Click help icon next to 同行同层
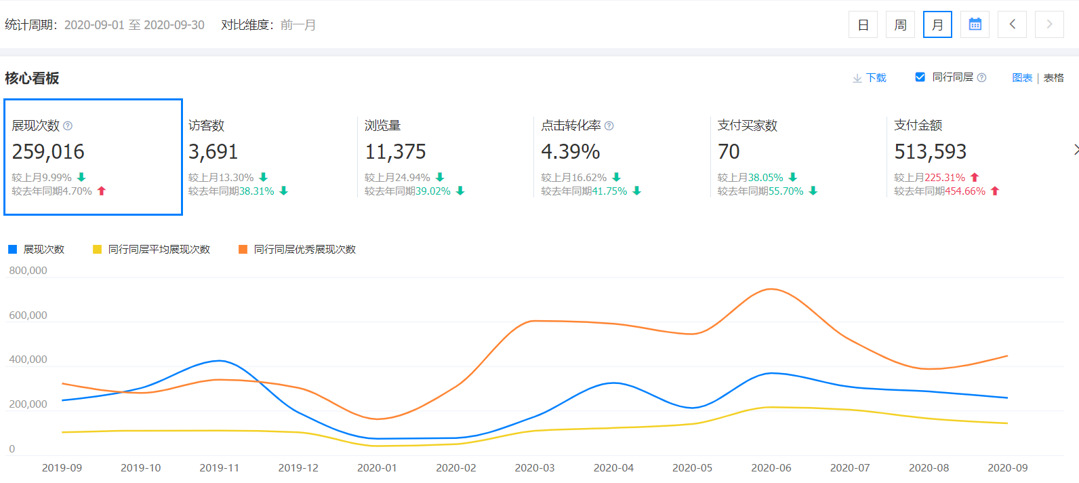This screenshot has height=483, width=1079. coord(981,78)
